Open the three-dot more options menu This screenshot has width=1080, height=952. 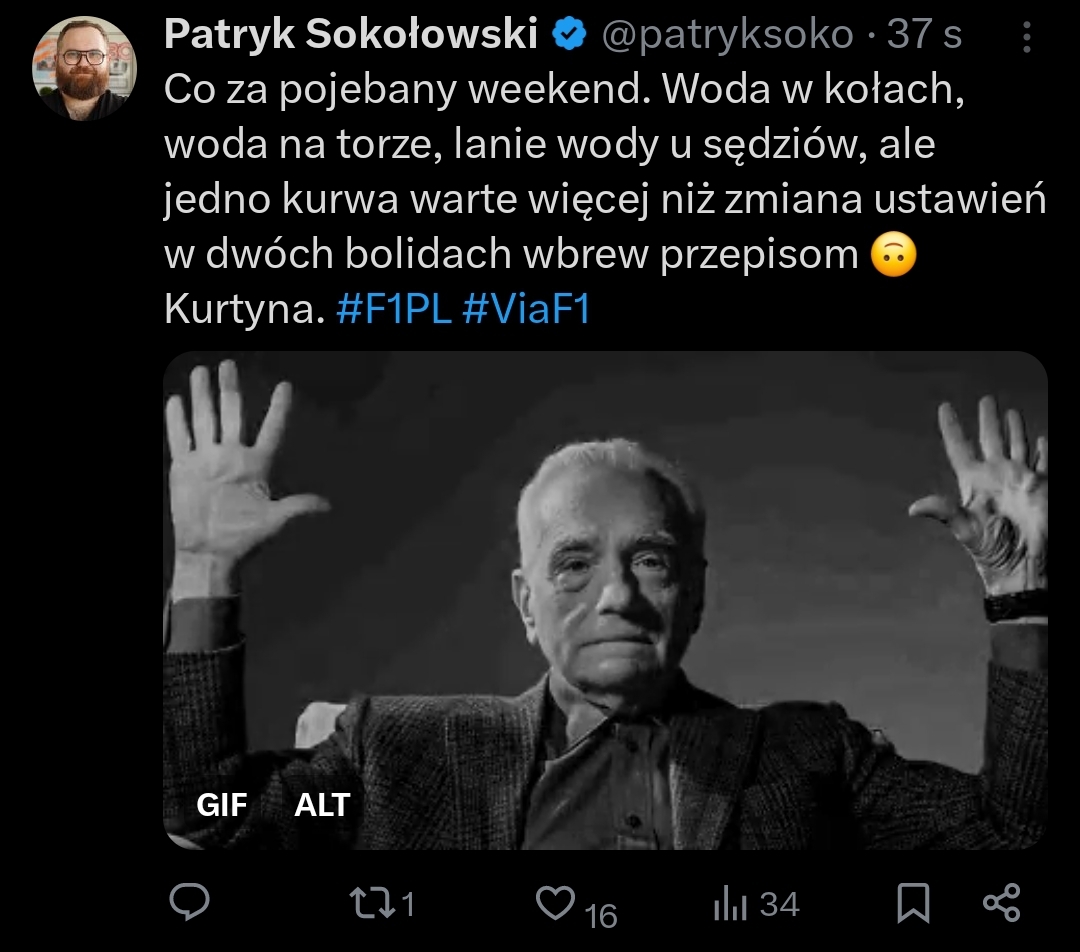(1026, 37)
